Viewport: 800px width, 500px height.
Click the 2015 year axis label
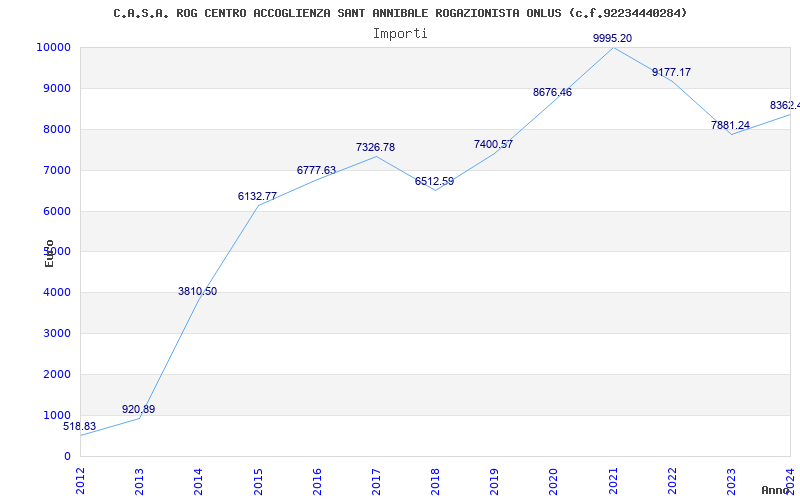pyautogui.click(x=258, y=481)
